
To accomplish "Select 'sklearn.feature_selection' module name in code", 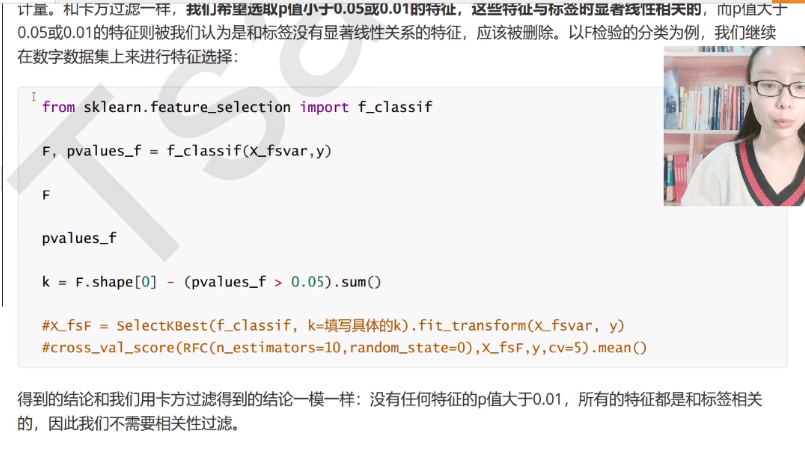I will (x=187, y=107).
